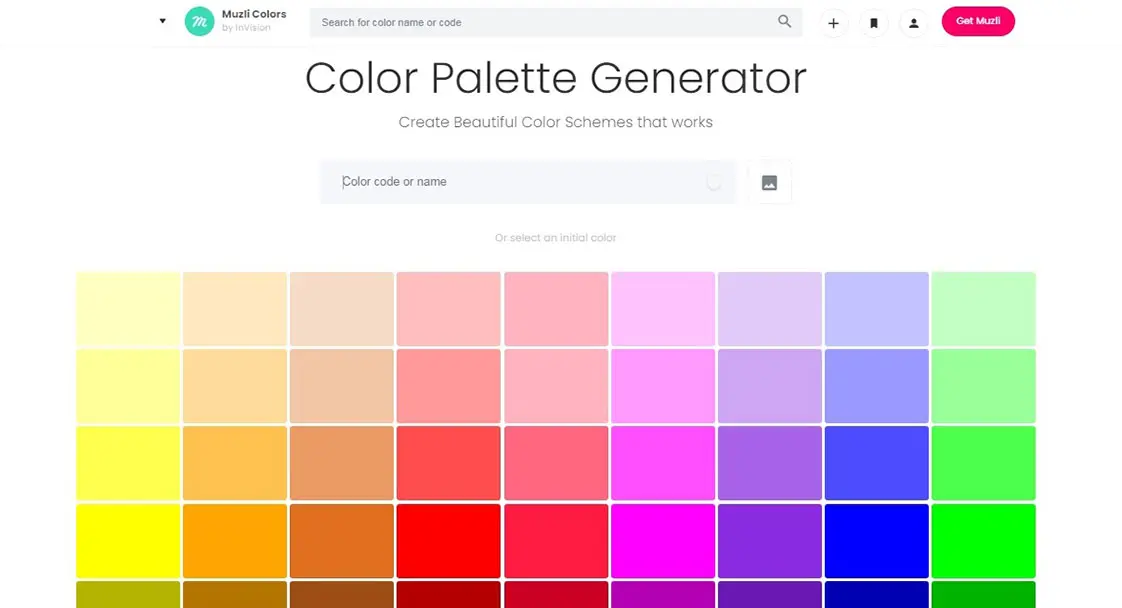Select the bright yellow swatch
Screen dimensions: 1122x608
128,541
